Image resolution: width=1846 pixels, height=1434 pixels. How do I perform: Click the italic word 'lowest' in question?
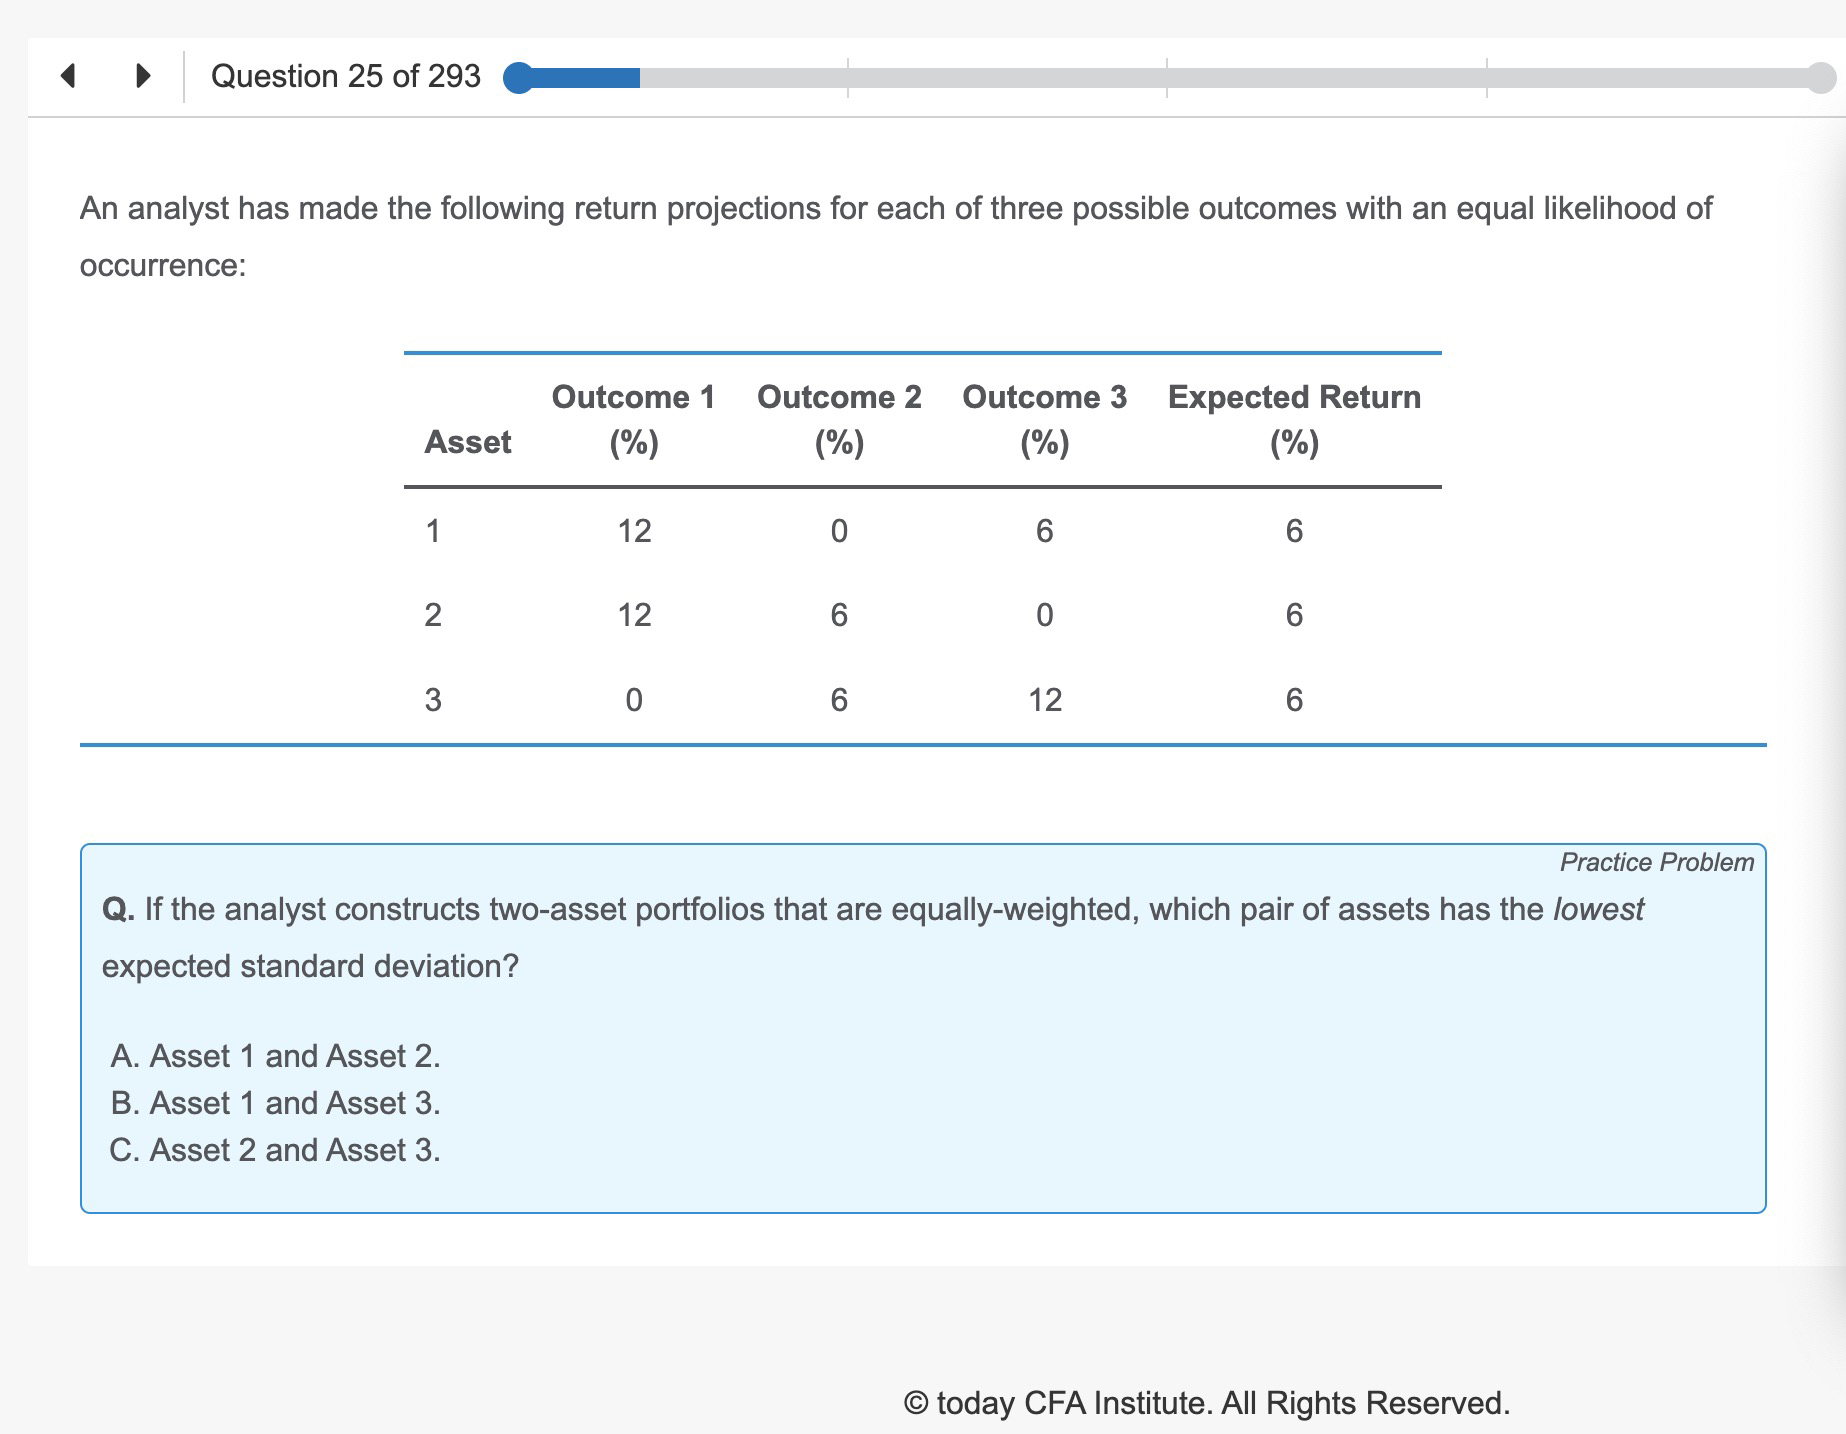pos(1598,909)
